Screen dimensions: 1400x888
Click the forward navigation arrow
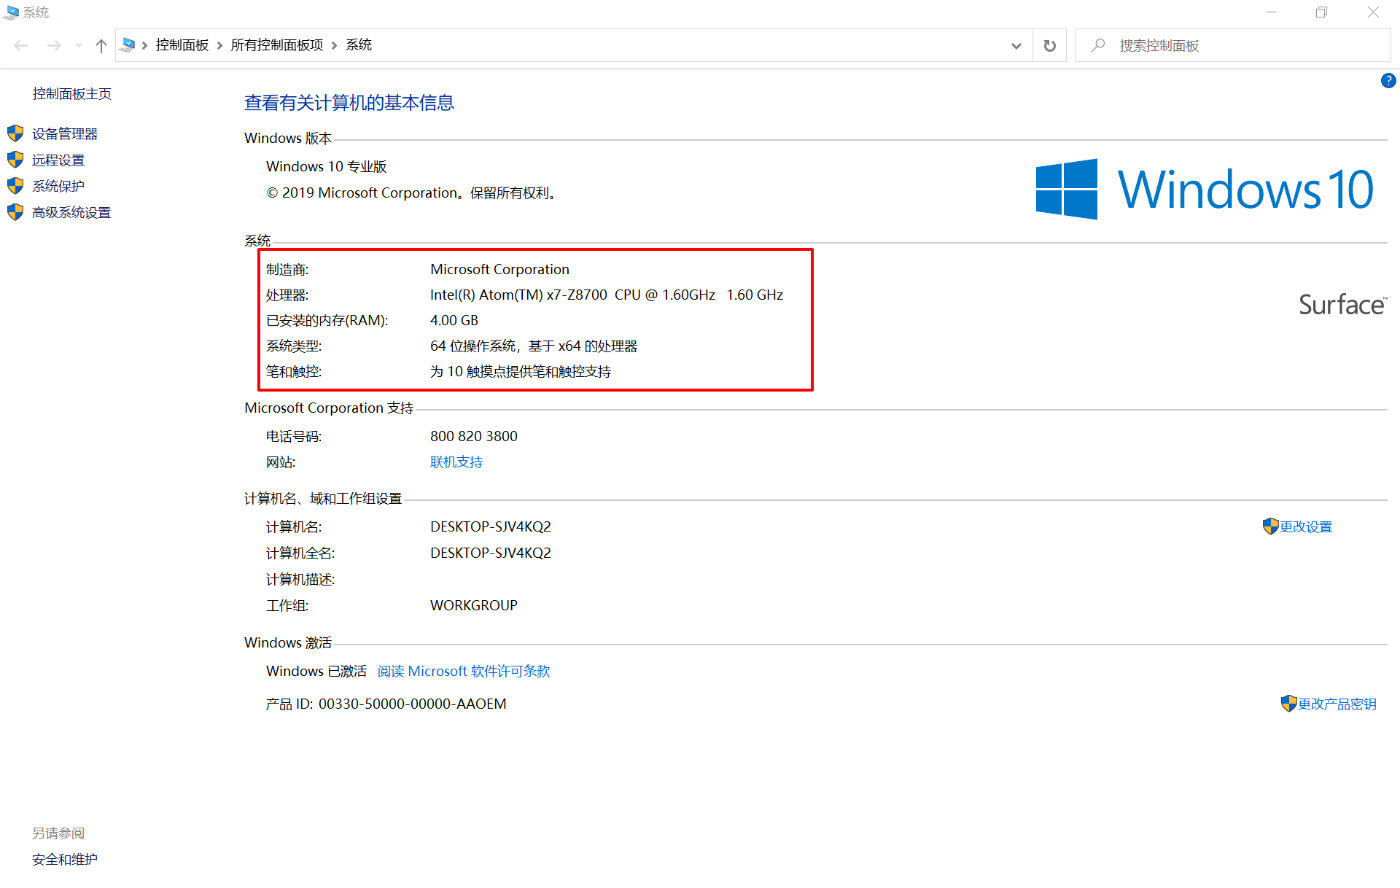coord(54,46)
